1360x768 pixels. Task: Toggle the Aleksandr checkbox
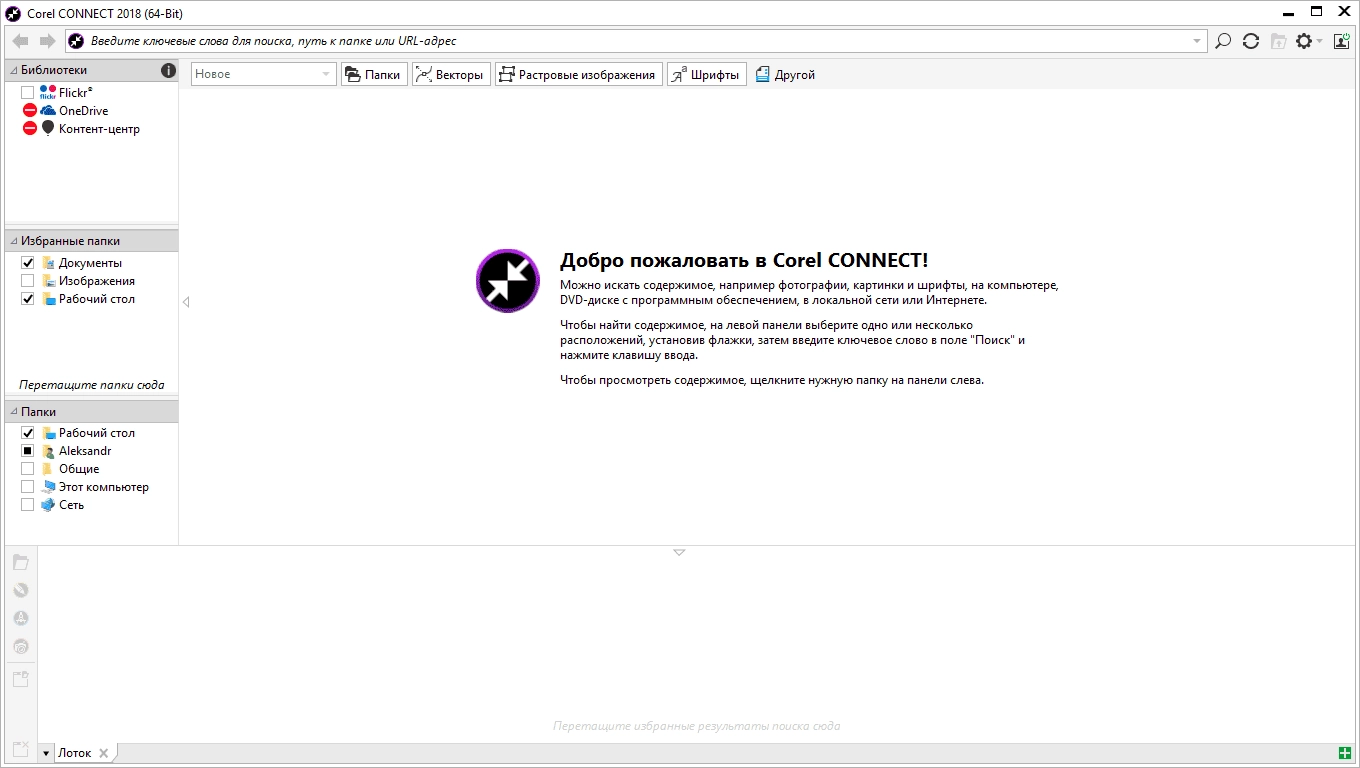pyautogui.click(x=27, y=450)
